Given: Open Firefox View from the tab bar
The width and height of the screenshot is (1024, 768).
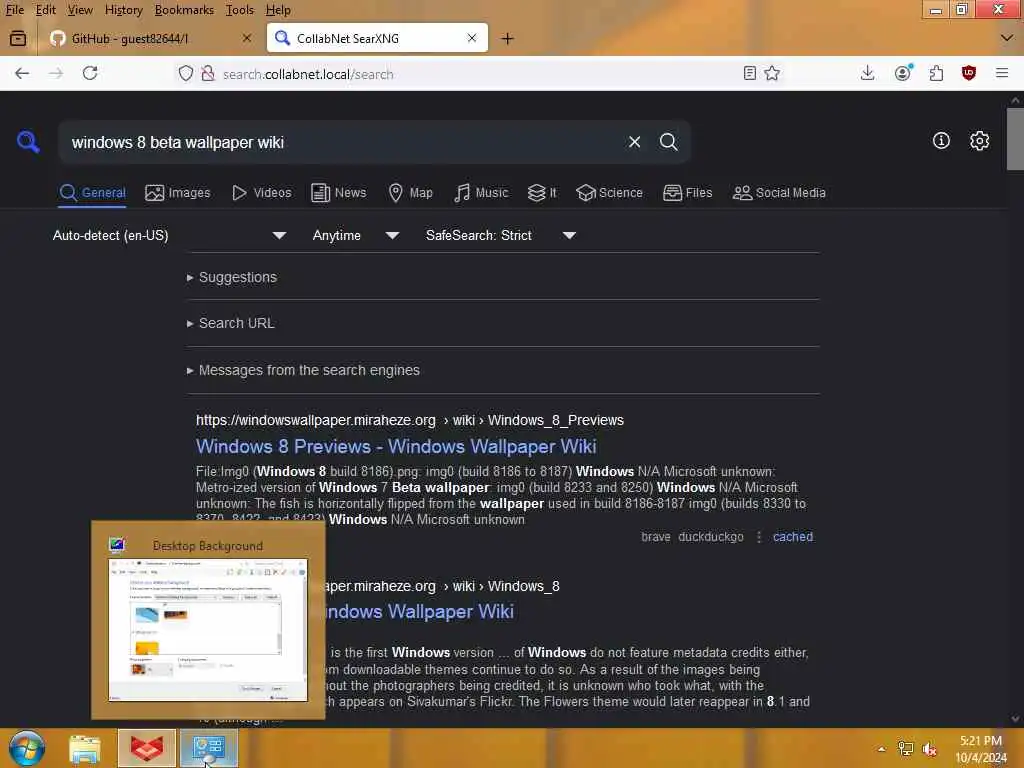Looking at the screenshot, I should (18, 39).
